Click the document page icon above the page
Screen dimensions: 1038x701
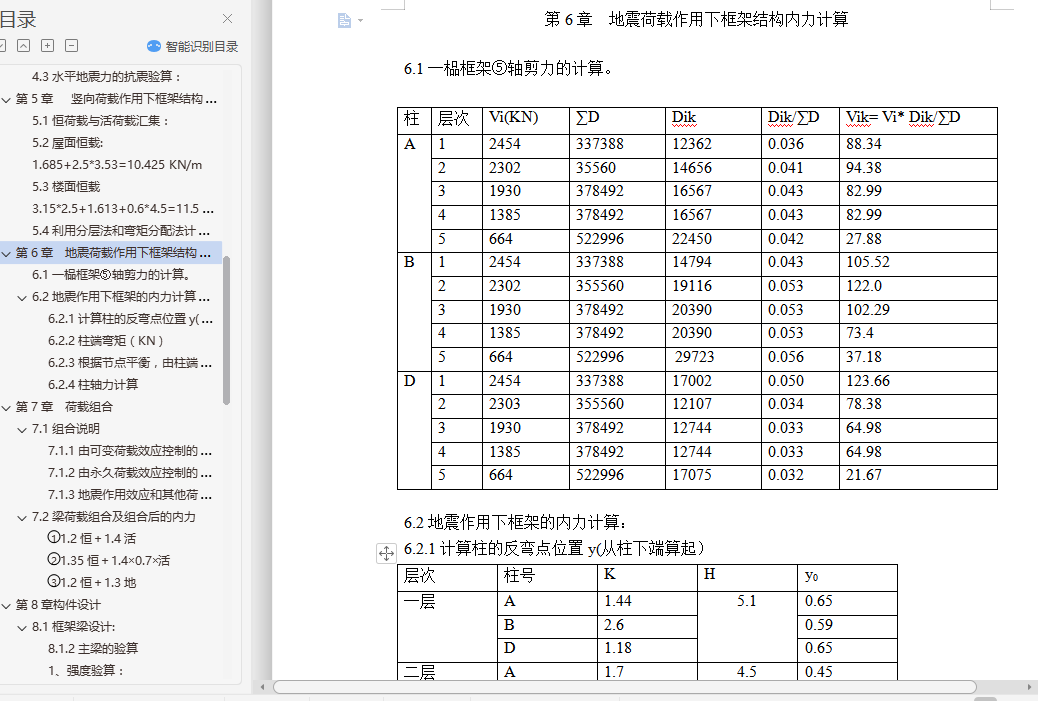(344, 21)
